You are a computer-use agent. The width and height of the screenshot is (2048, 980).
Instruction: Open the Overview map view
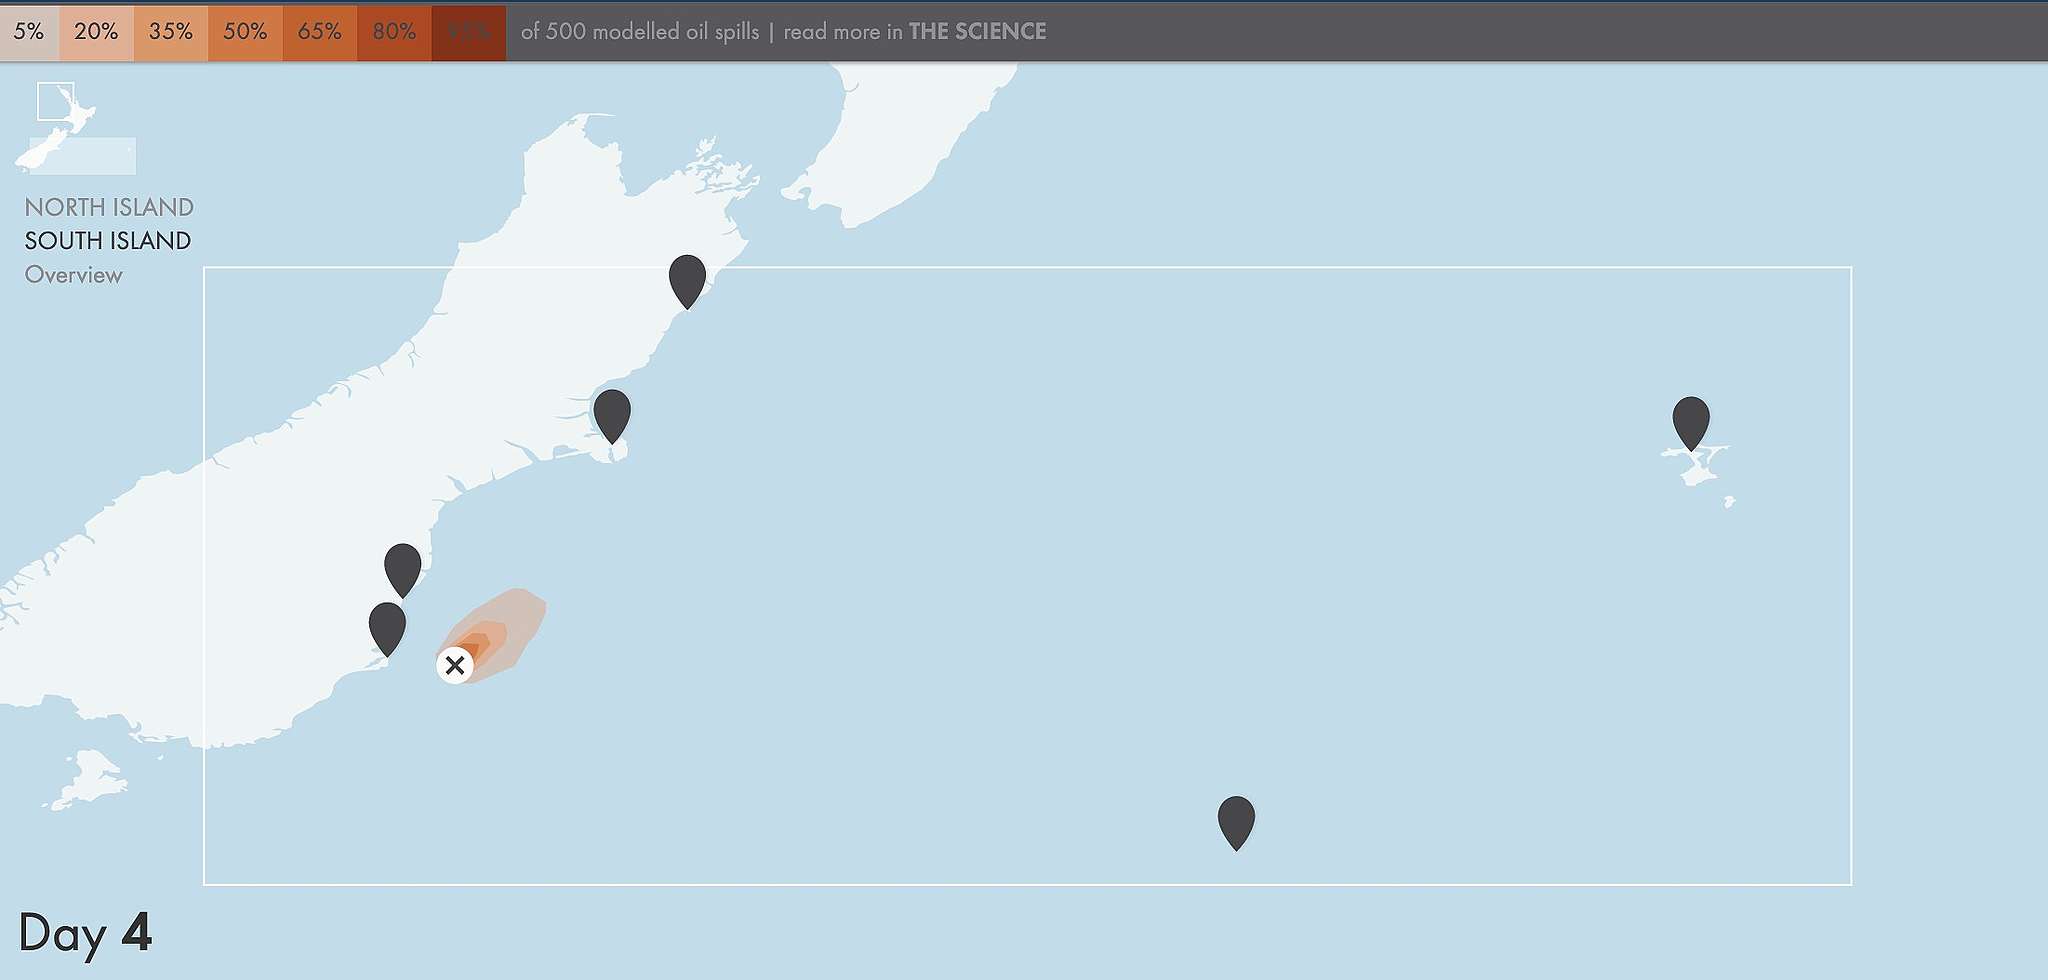point(73,275)
